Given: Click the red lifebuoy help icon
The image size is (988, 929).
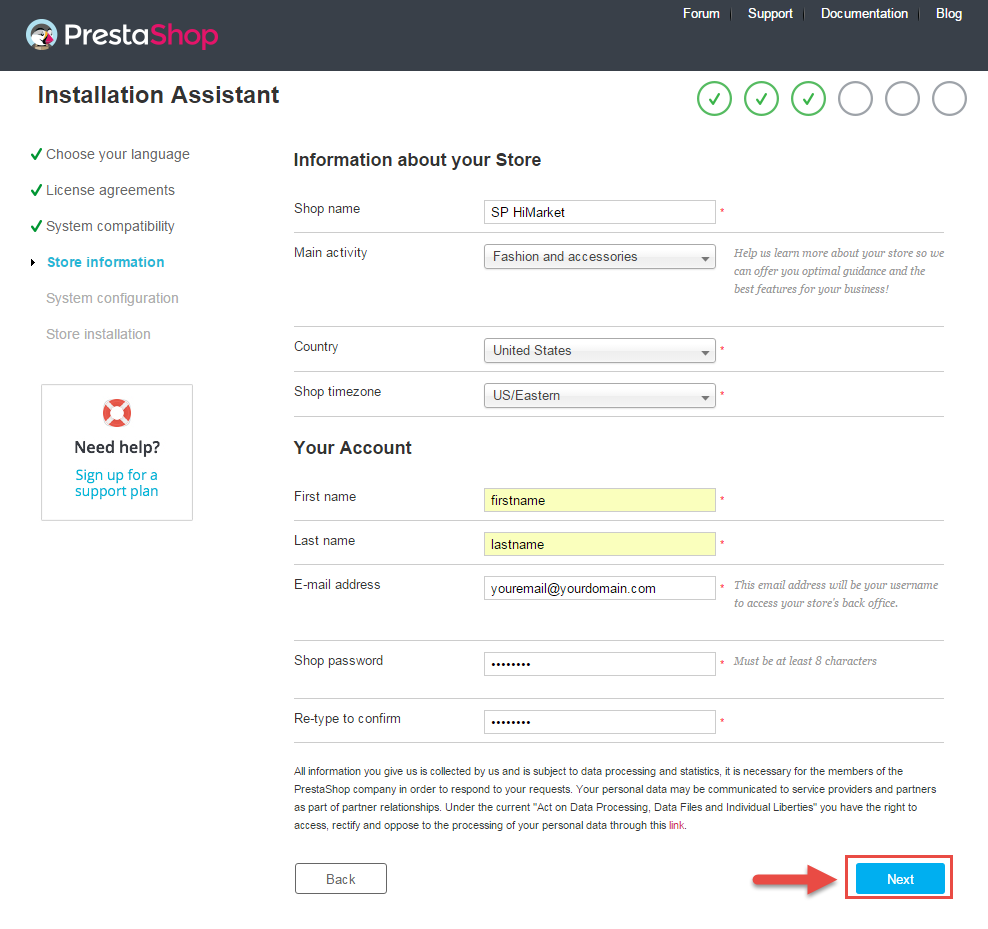Looking at the screenshot, I should (x=117, y=413).
